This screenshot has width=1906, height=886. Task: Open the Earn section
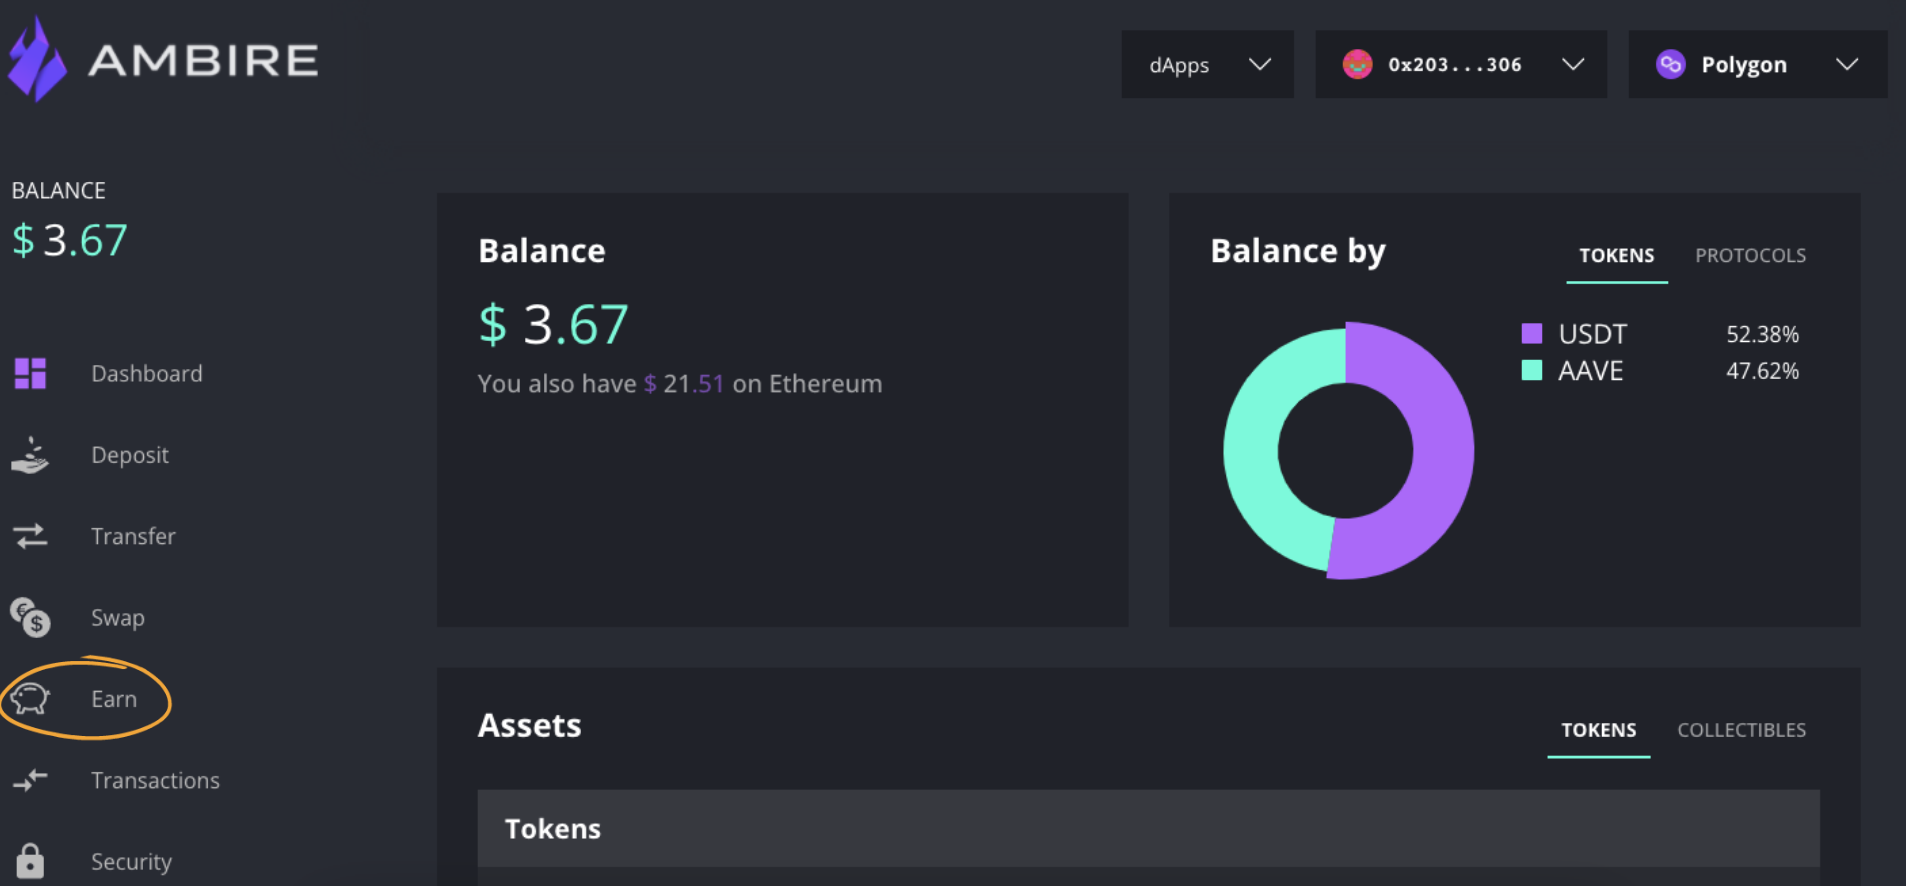(x=114, y=699)
